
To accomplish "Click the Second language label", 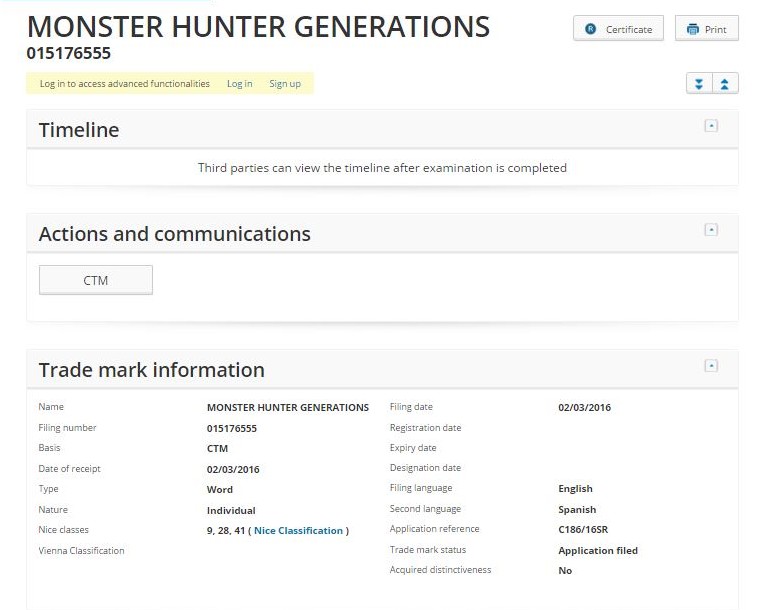I will [x=426, y=509].
